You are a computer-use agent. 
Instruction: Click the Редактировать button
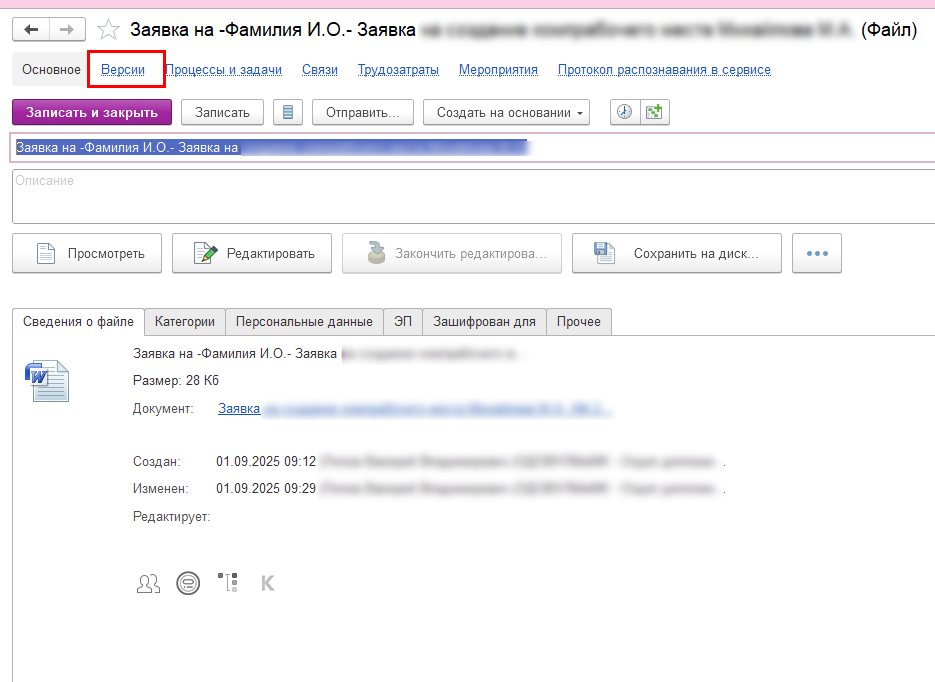[x=252, y=253]
